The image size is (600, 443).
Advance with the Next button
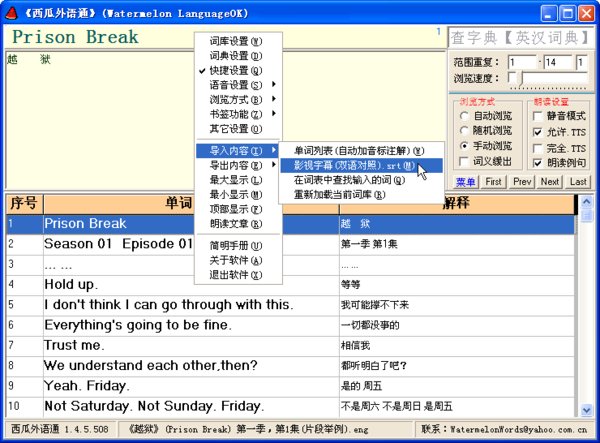point(550,181)
